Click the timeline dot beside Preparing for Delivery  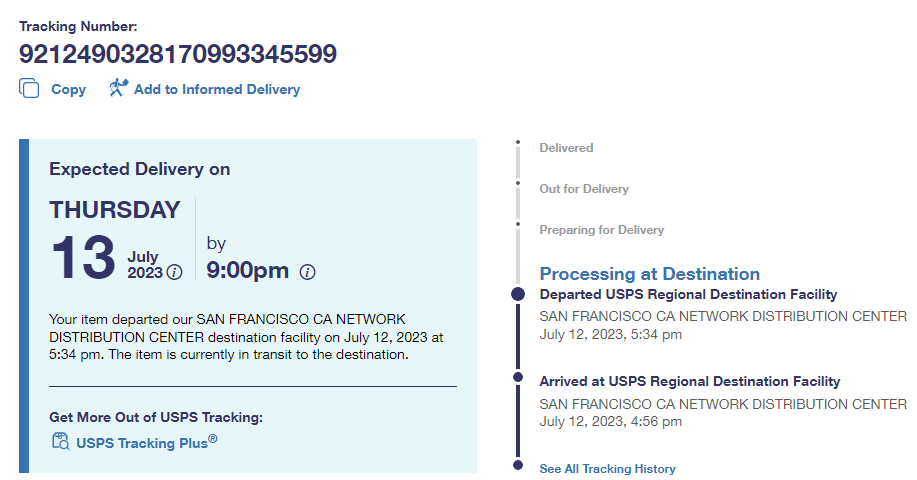(518, 225)
